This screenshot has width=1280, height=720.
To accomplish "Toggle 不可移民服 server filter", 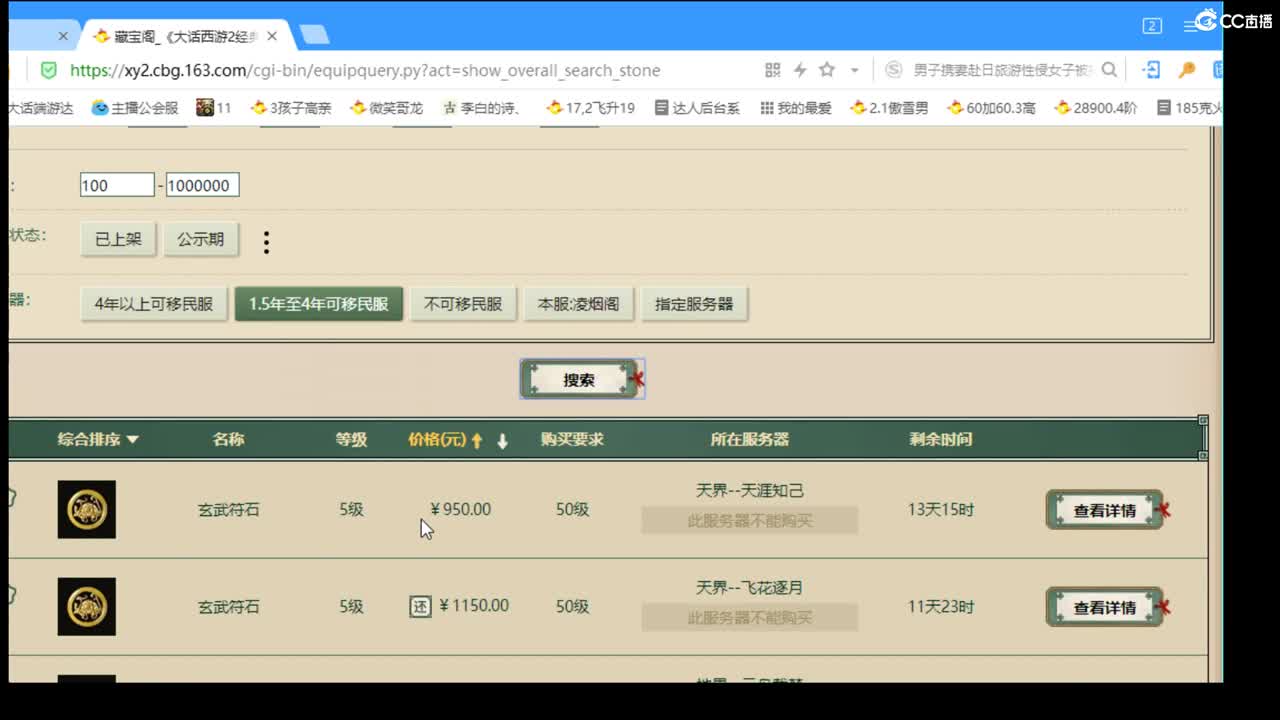I will [463, 304].
